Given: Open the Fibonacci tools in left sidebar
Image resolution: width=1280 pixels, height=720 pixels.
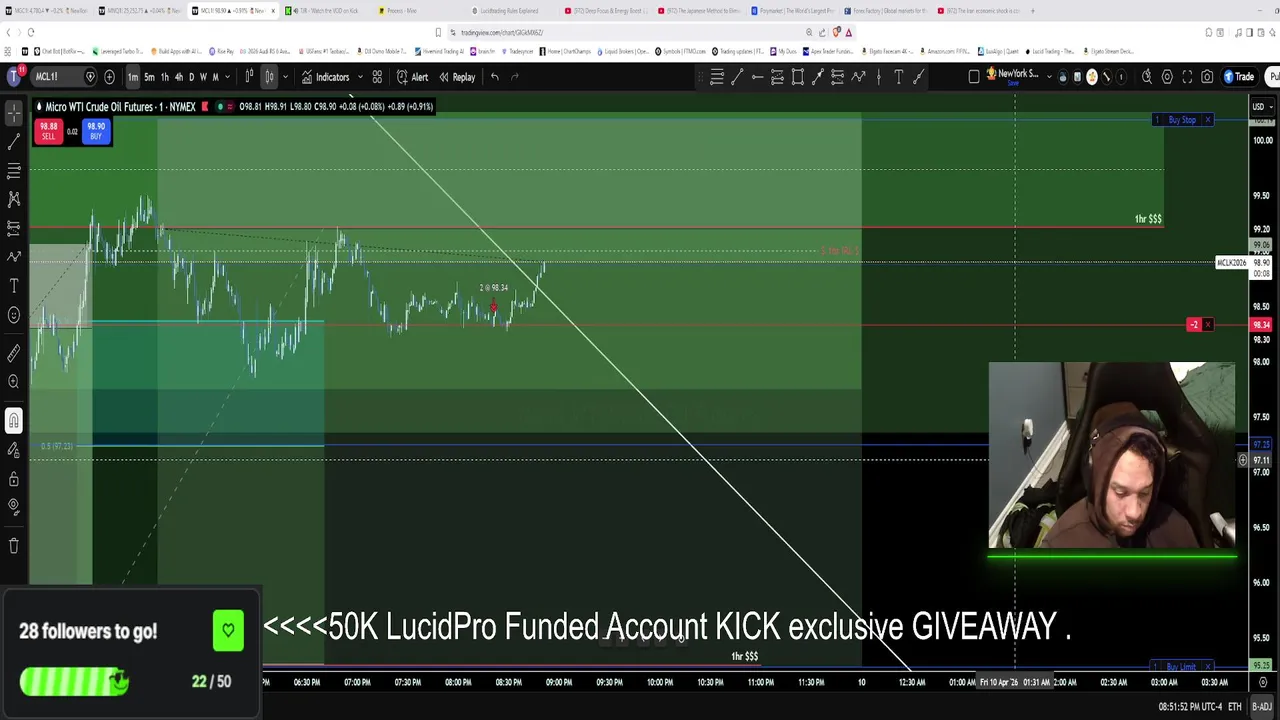Looking at the screenshot, I should 14,171.
